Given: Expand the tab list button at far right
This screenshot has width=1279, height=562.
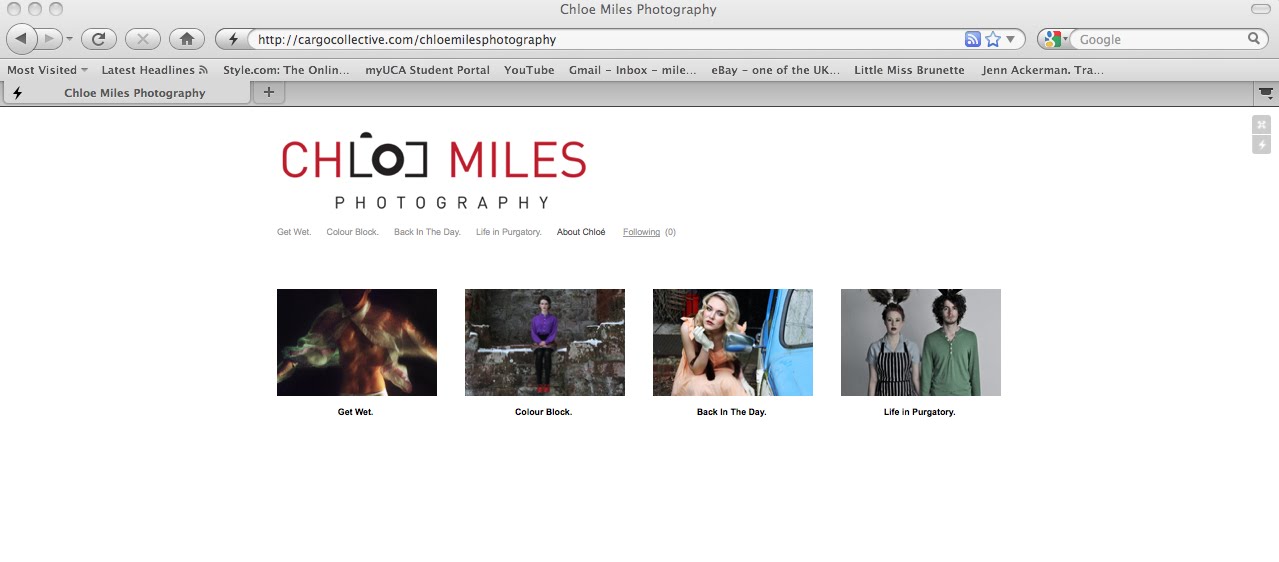Looking at the screenshot, I should pyautogui.click(x=1266, y=93).
